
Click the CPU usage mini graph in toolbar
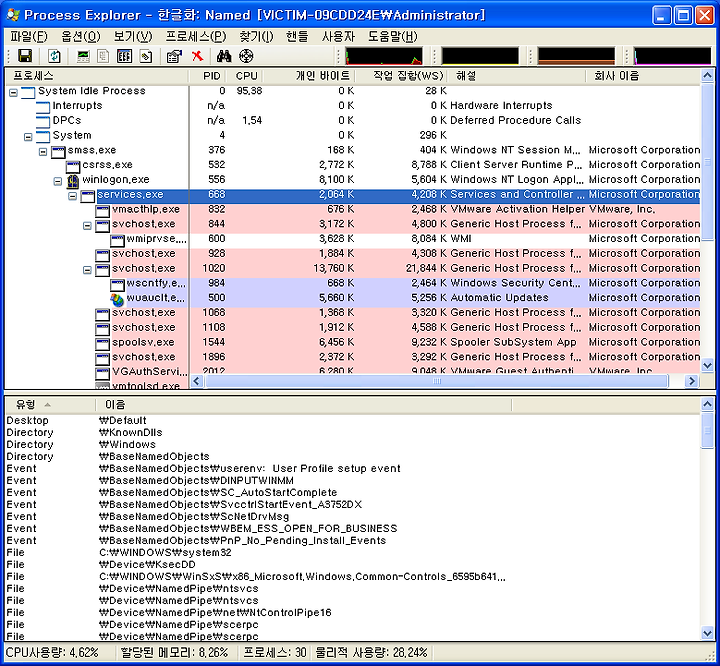point(384,56)
